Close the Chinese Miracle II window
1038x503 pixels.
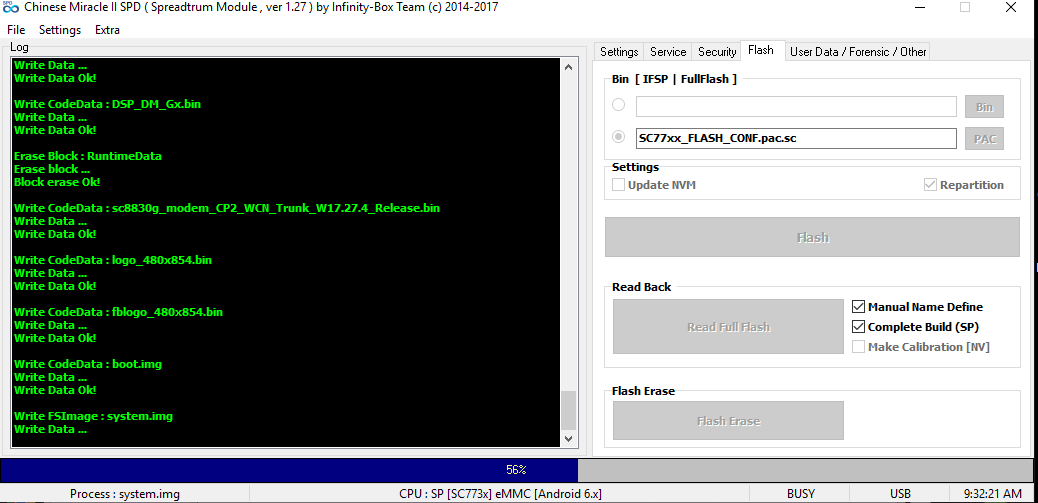(1010, 7)
